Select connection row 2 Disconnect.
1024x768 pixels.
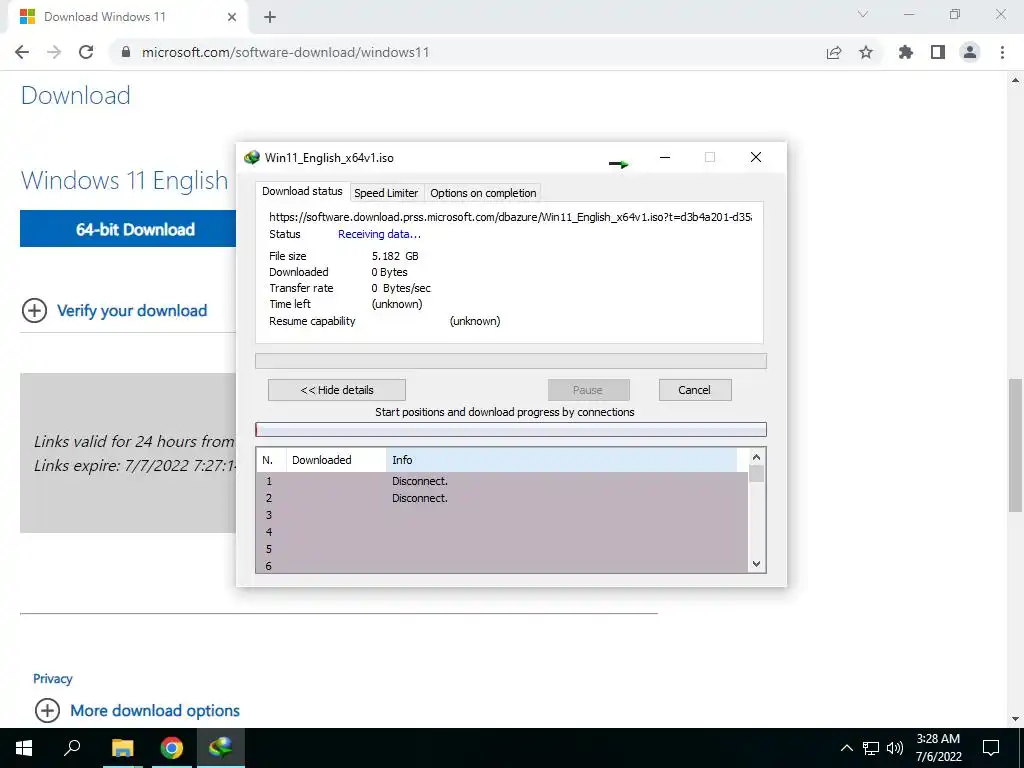point(502,498)
